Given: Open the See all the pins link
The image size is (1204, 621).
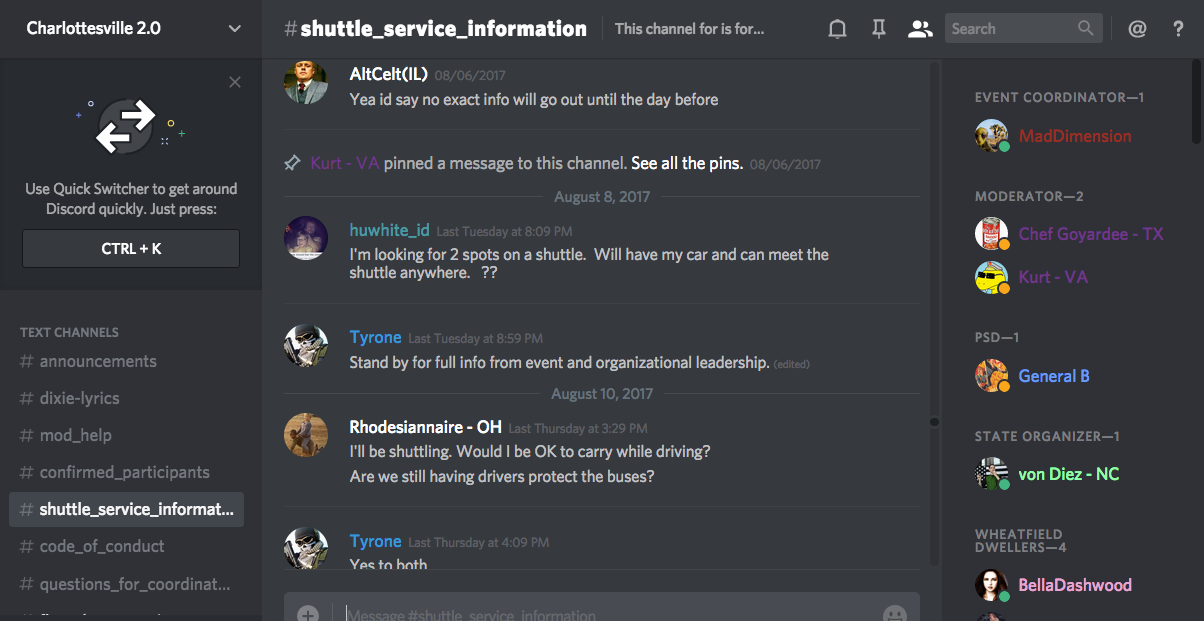Looking at the screenshot, I should 687,163.
